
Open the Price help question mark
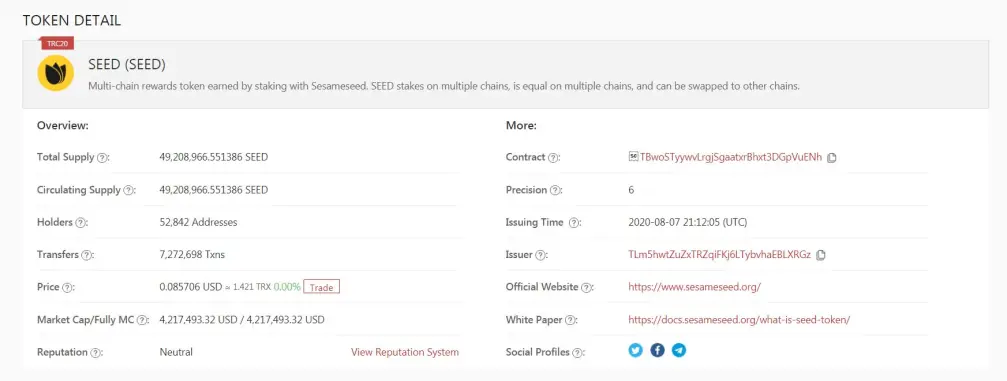point(66,288)
